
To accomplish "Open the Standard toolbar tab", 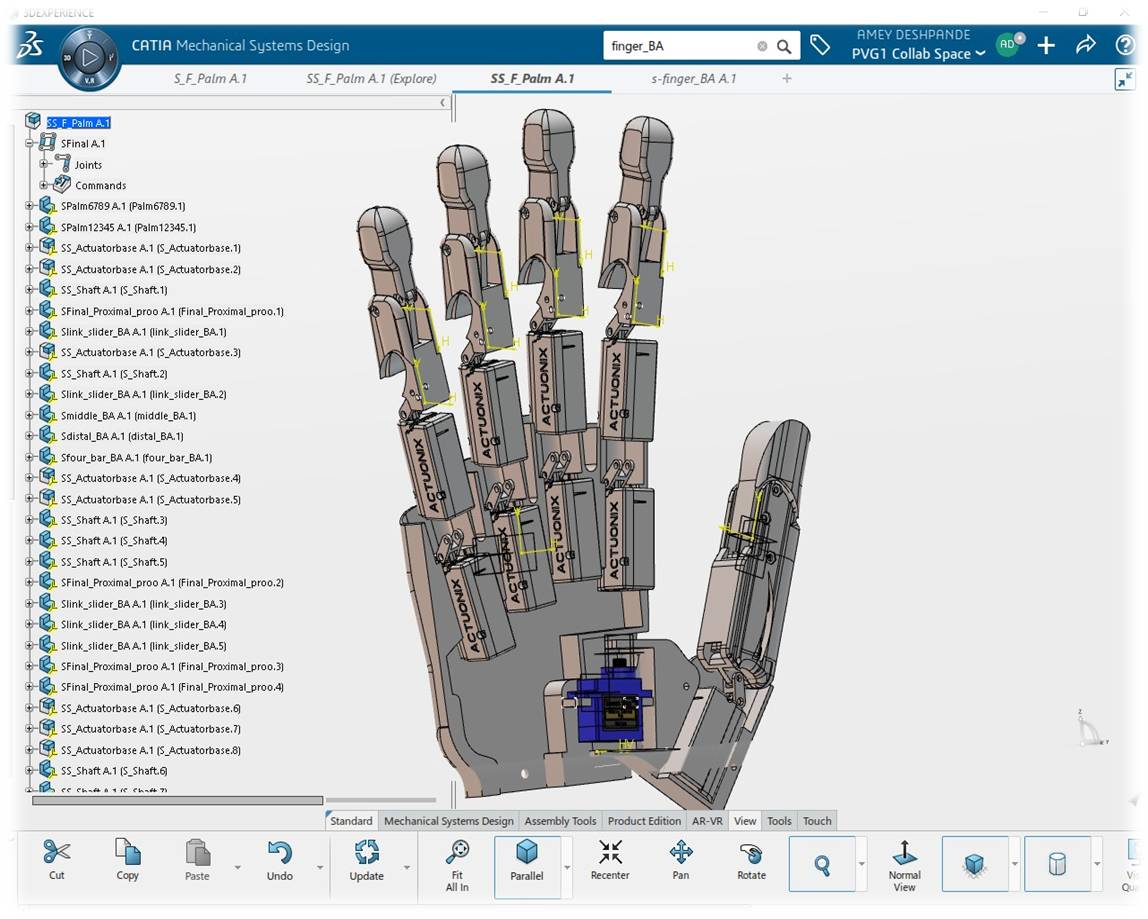I will tap(351, 821).
